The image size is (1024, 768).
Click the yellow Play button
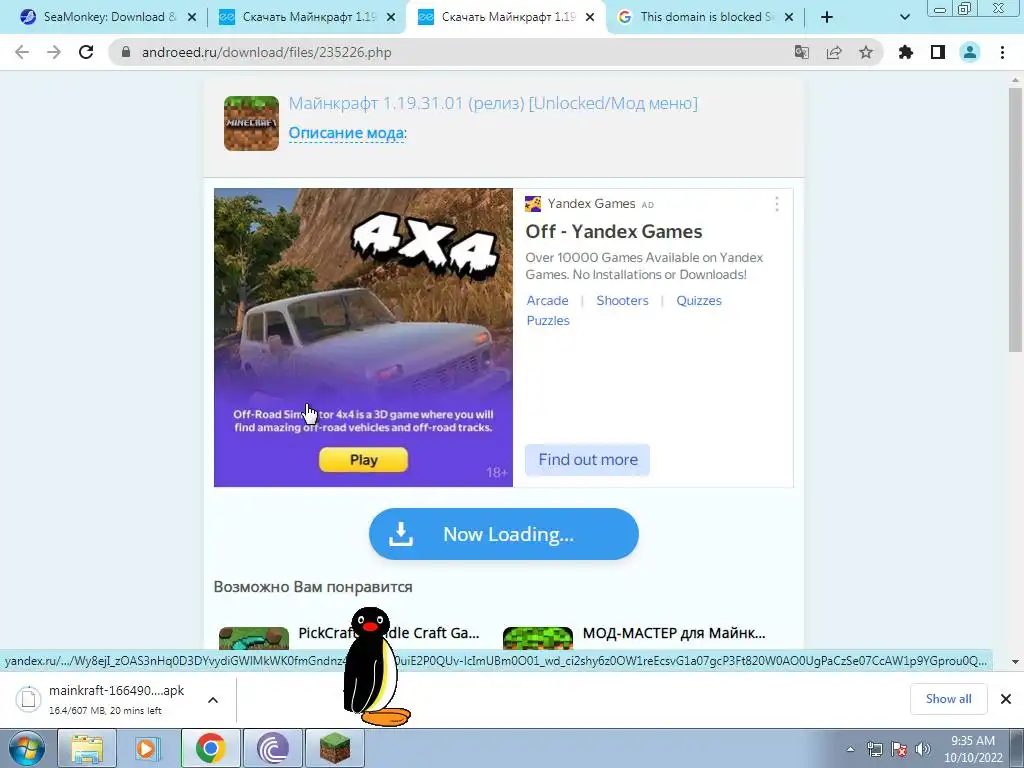[x=363, y=460]
